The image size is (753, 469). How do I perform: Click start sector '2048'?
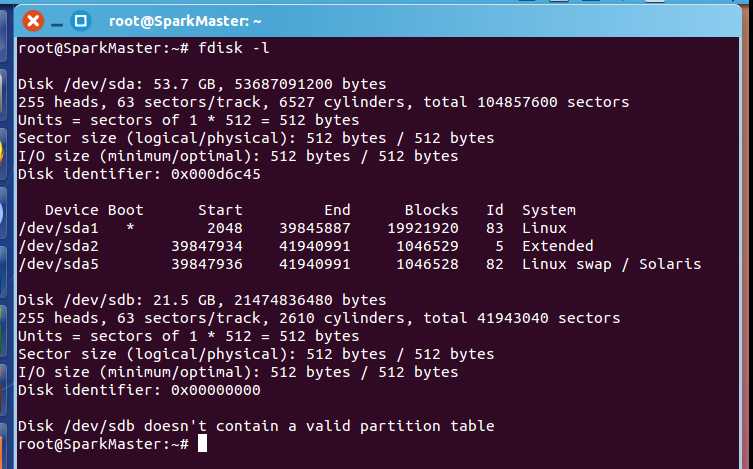click(225, 228)
